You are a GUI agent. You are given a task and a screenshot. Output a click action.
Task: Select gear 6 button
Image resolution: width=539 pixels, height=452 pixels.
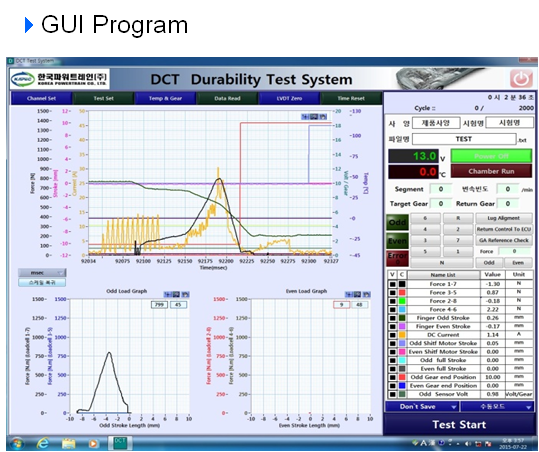click(x=425, y=218)
